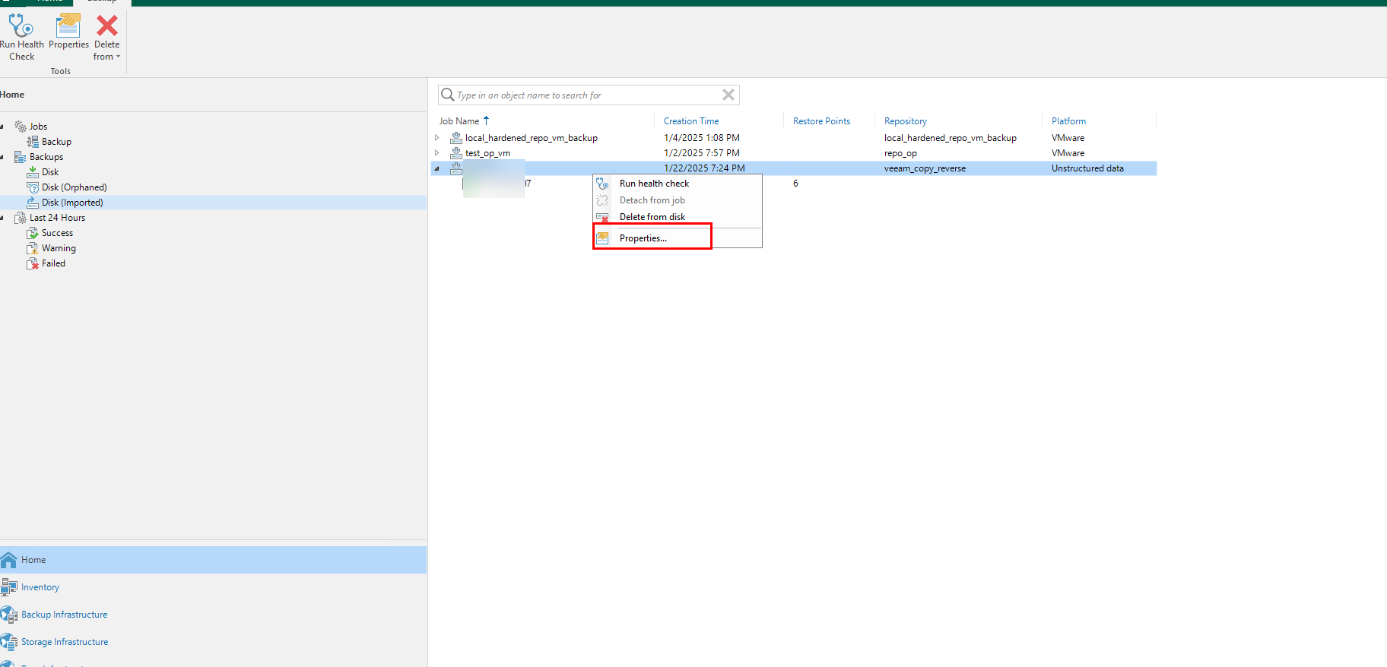Viewport: 1387px width, 667px height.
Task: Click the 1/2/2025 7:57 PM creation time
Action: tap(701, 153)
